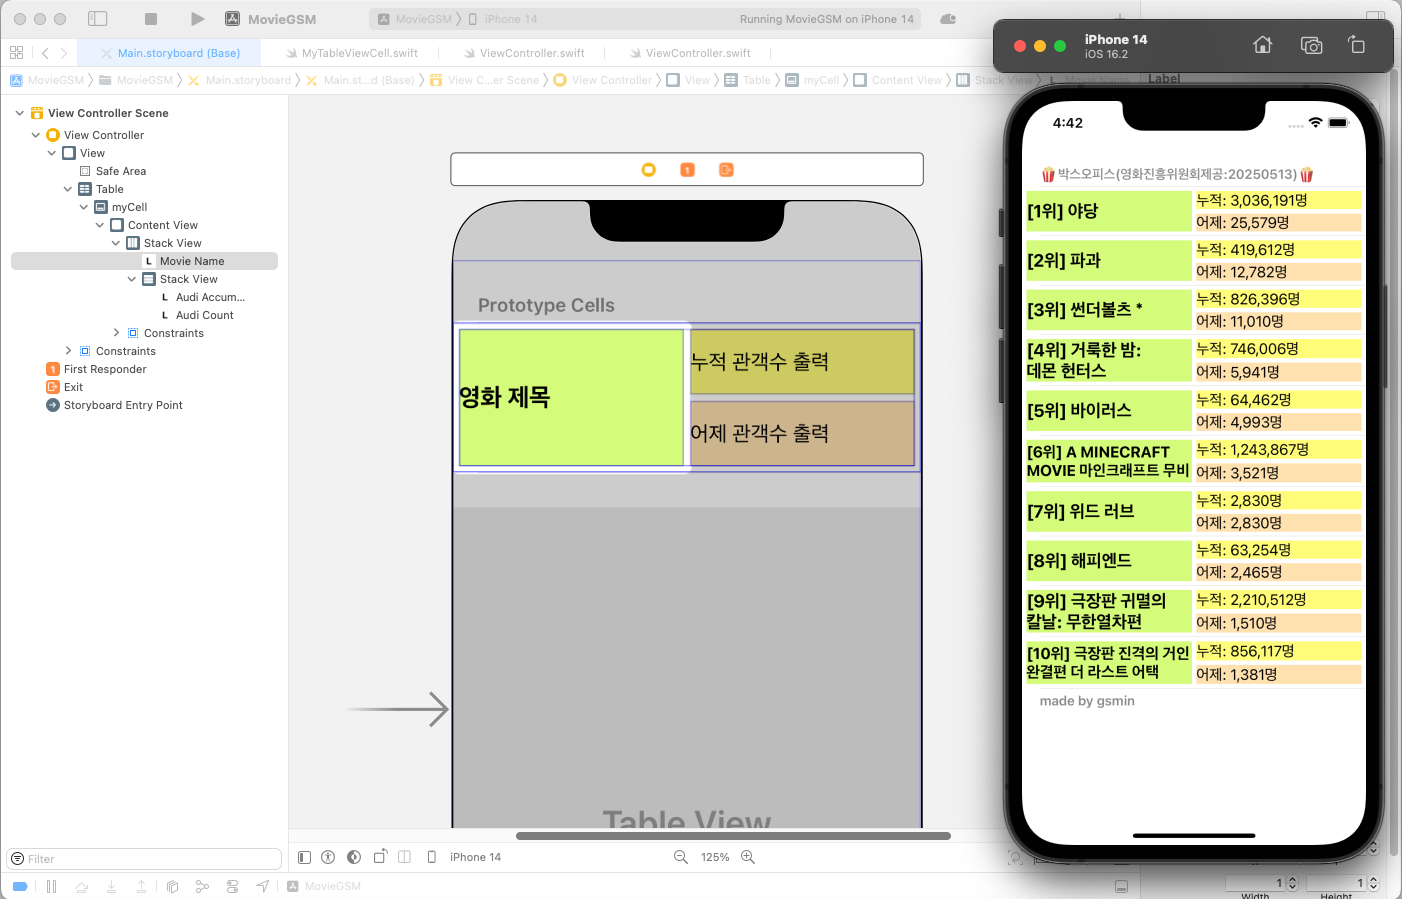1402x899 pixels.
Task: Open Debug View Hierarchy
Action: pos(172,886)
